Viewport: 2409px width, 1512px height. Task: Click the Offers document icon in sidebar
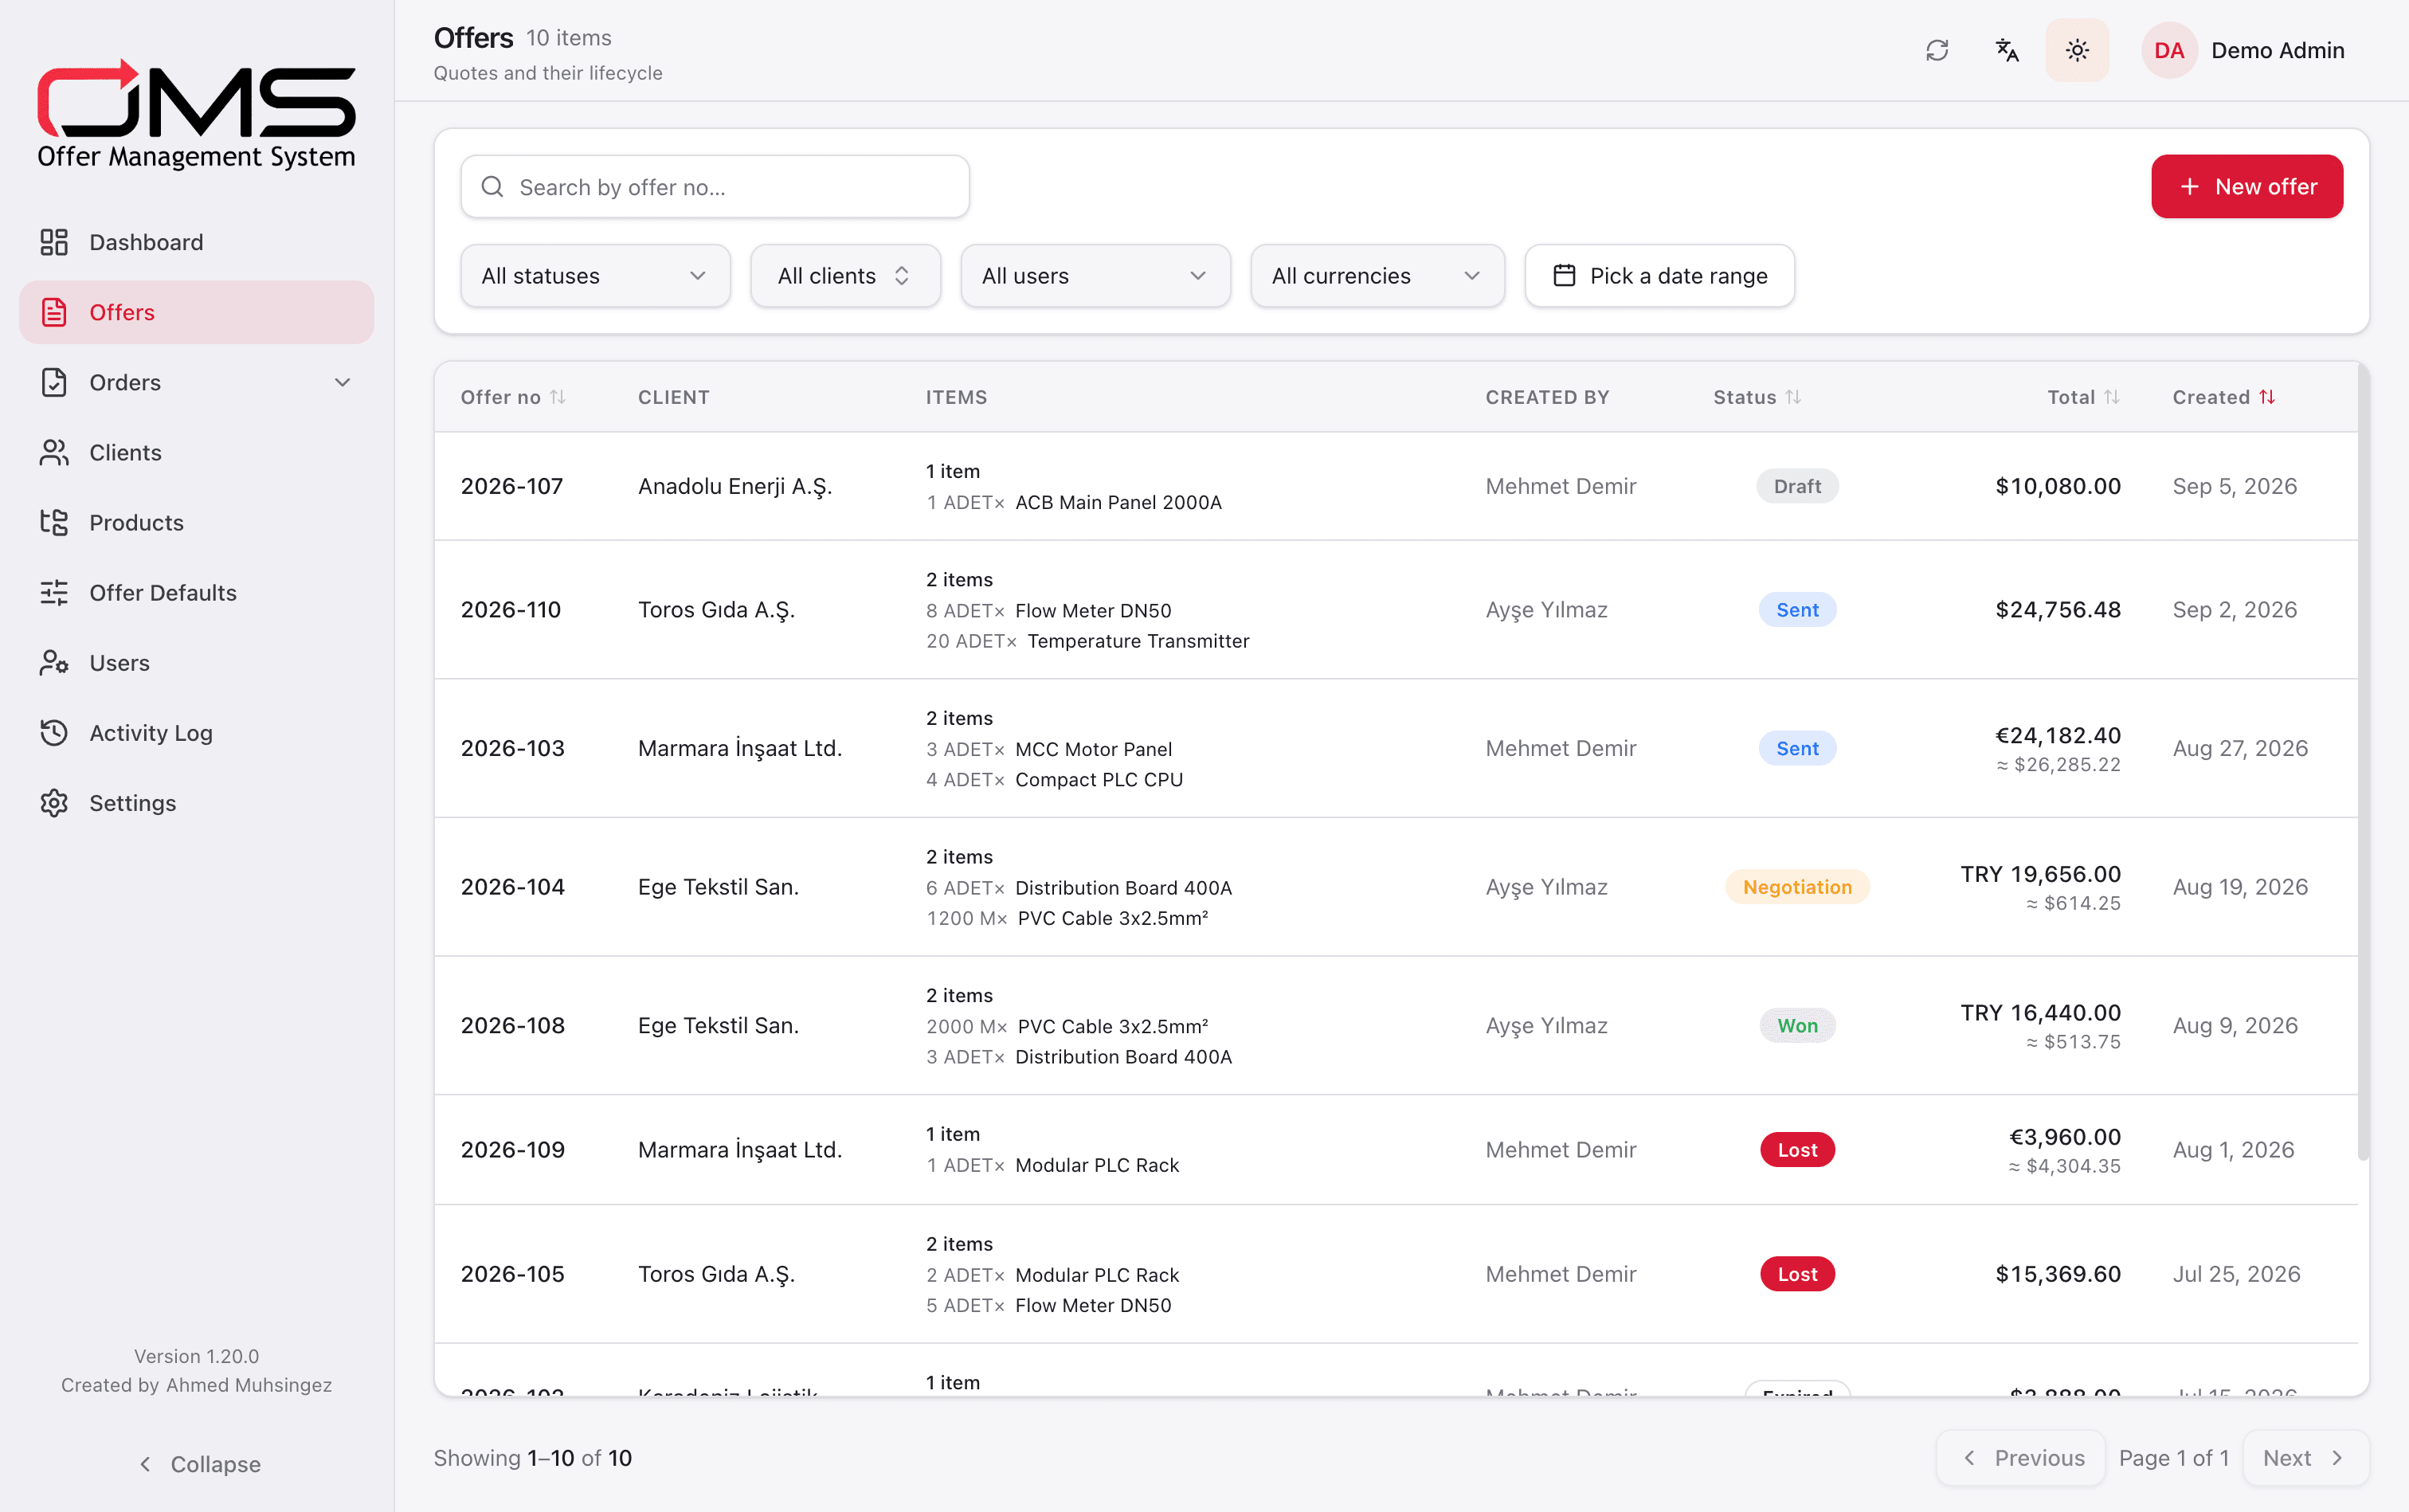(54, 312)
